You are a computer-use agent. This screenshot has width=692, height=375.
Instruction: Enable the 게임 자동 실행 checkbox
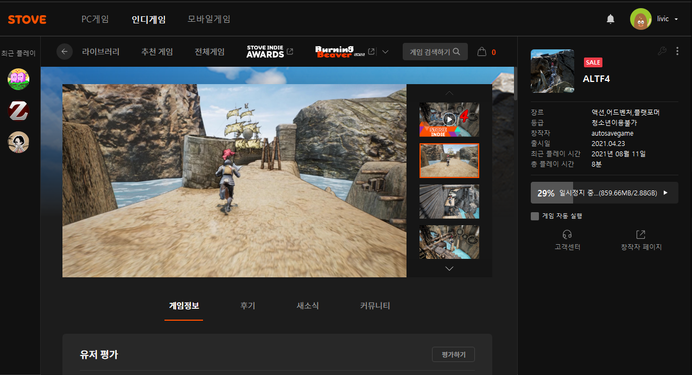click(534, 216)
